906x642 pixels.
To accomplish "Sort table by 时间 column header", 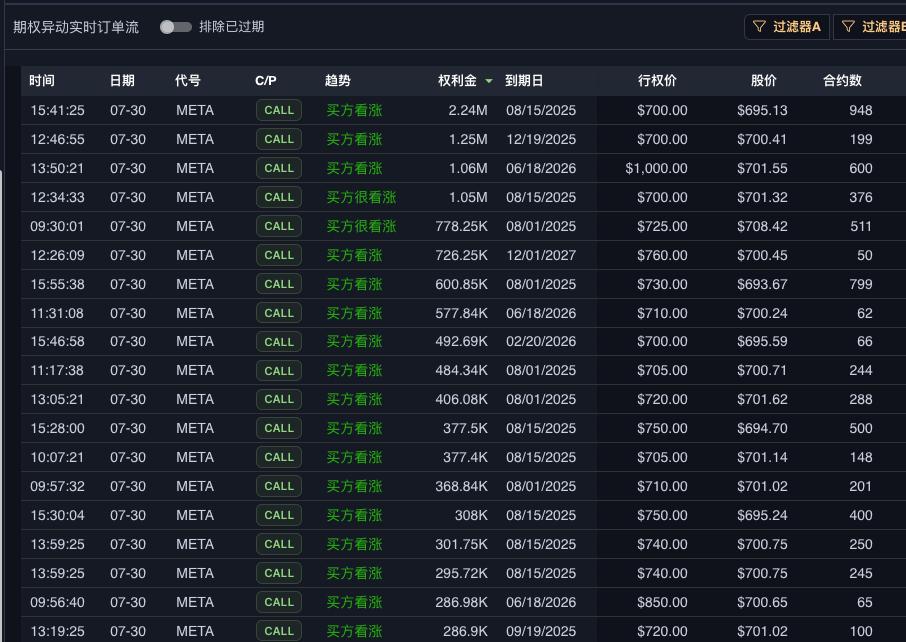I will (42, 81).
